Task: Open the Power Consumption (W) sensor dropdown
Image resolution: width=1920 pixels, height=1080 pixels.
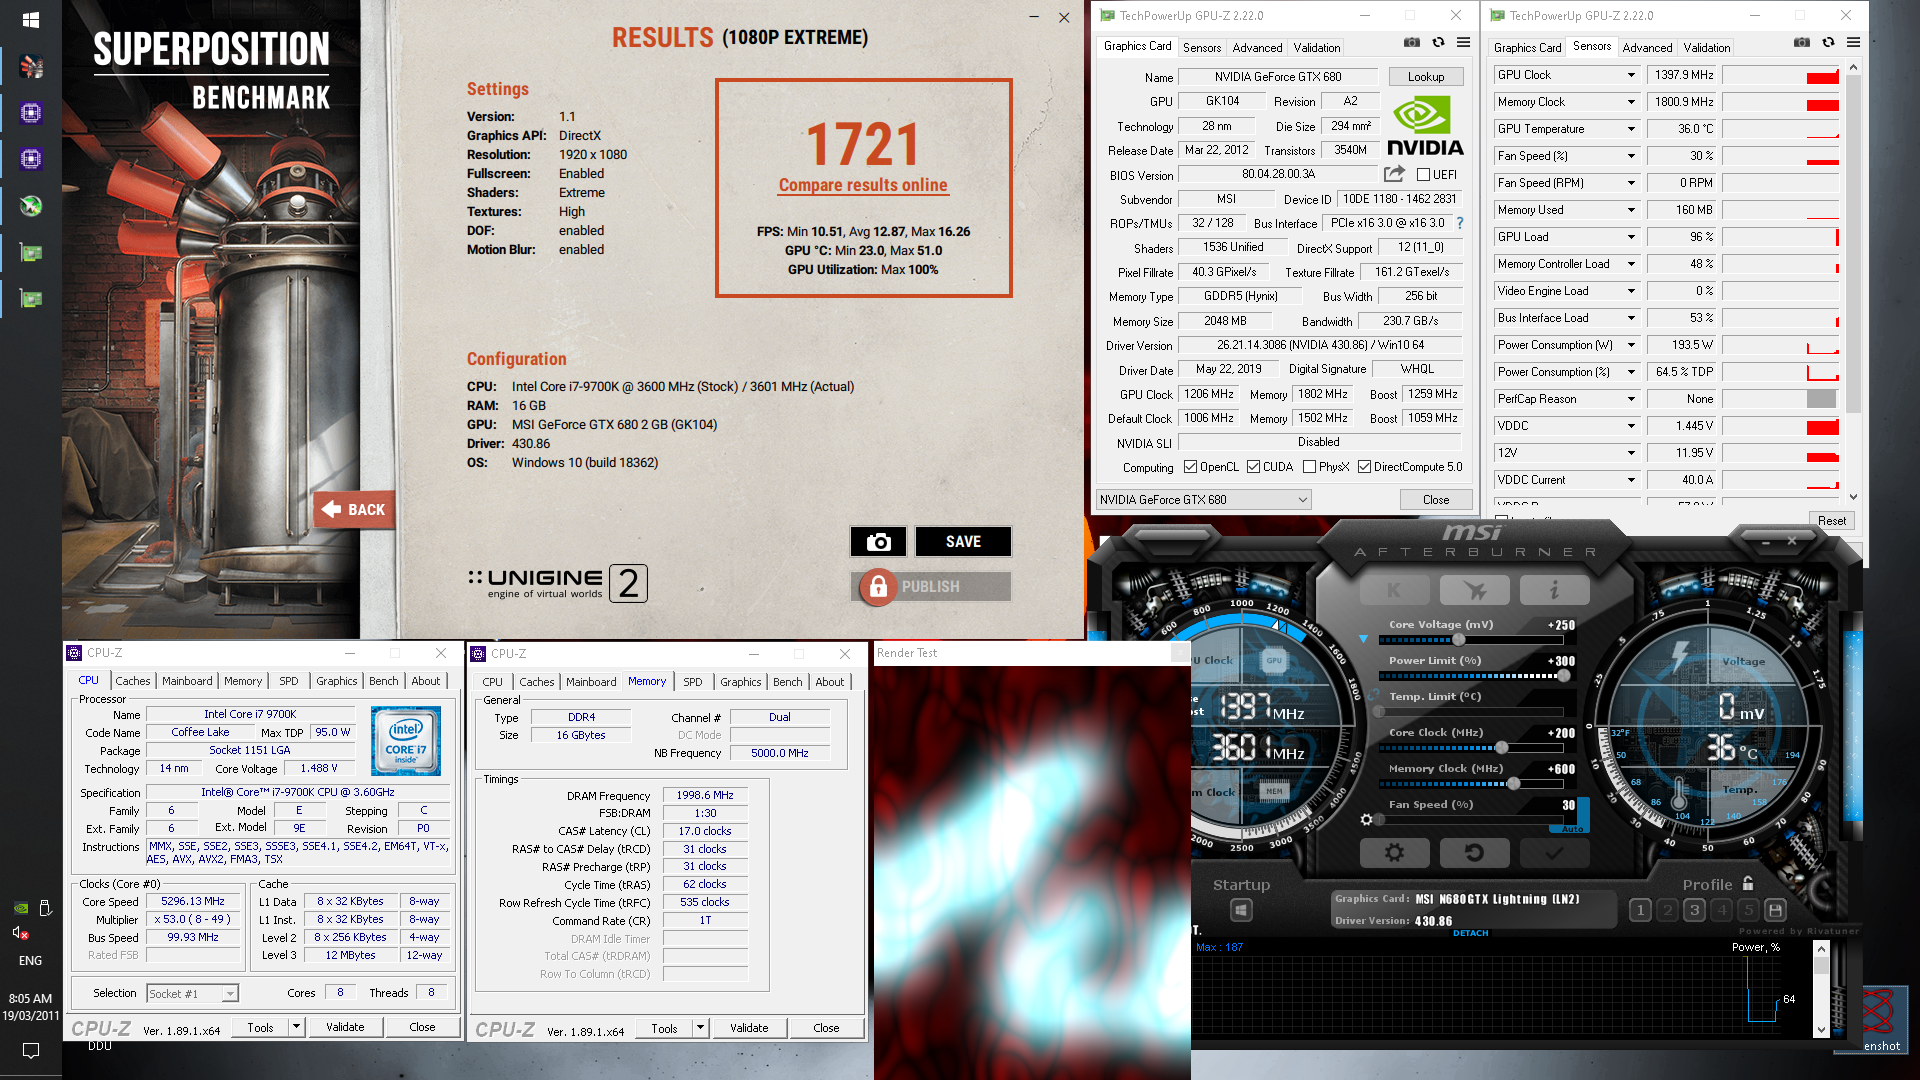Action: (1631, 345)
